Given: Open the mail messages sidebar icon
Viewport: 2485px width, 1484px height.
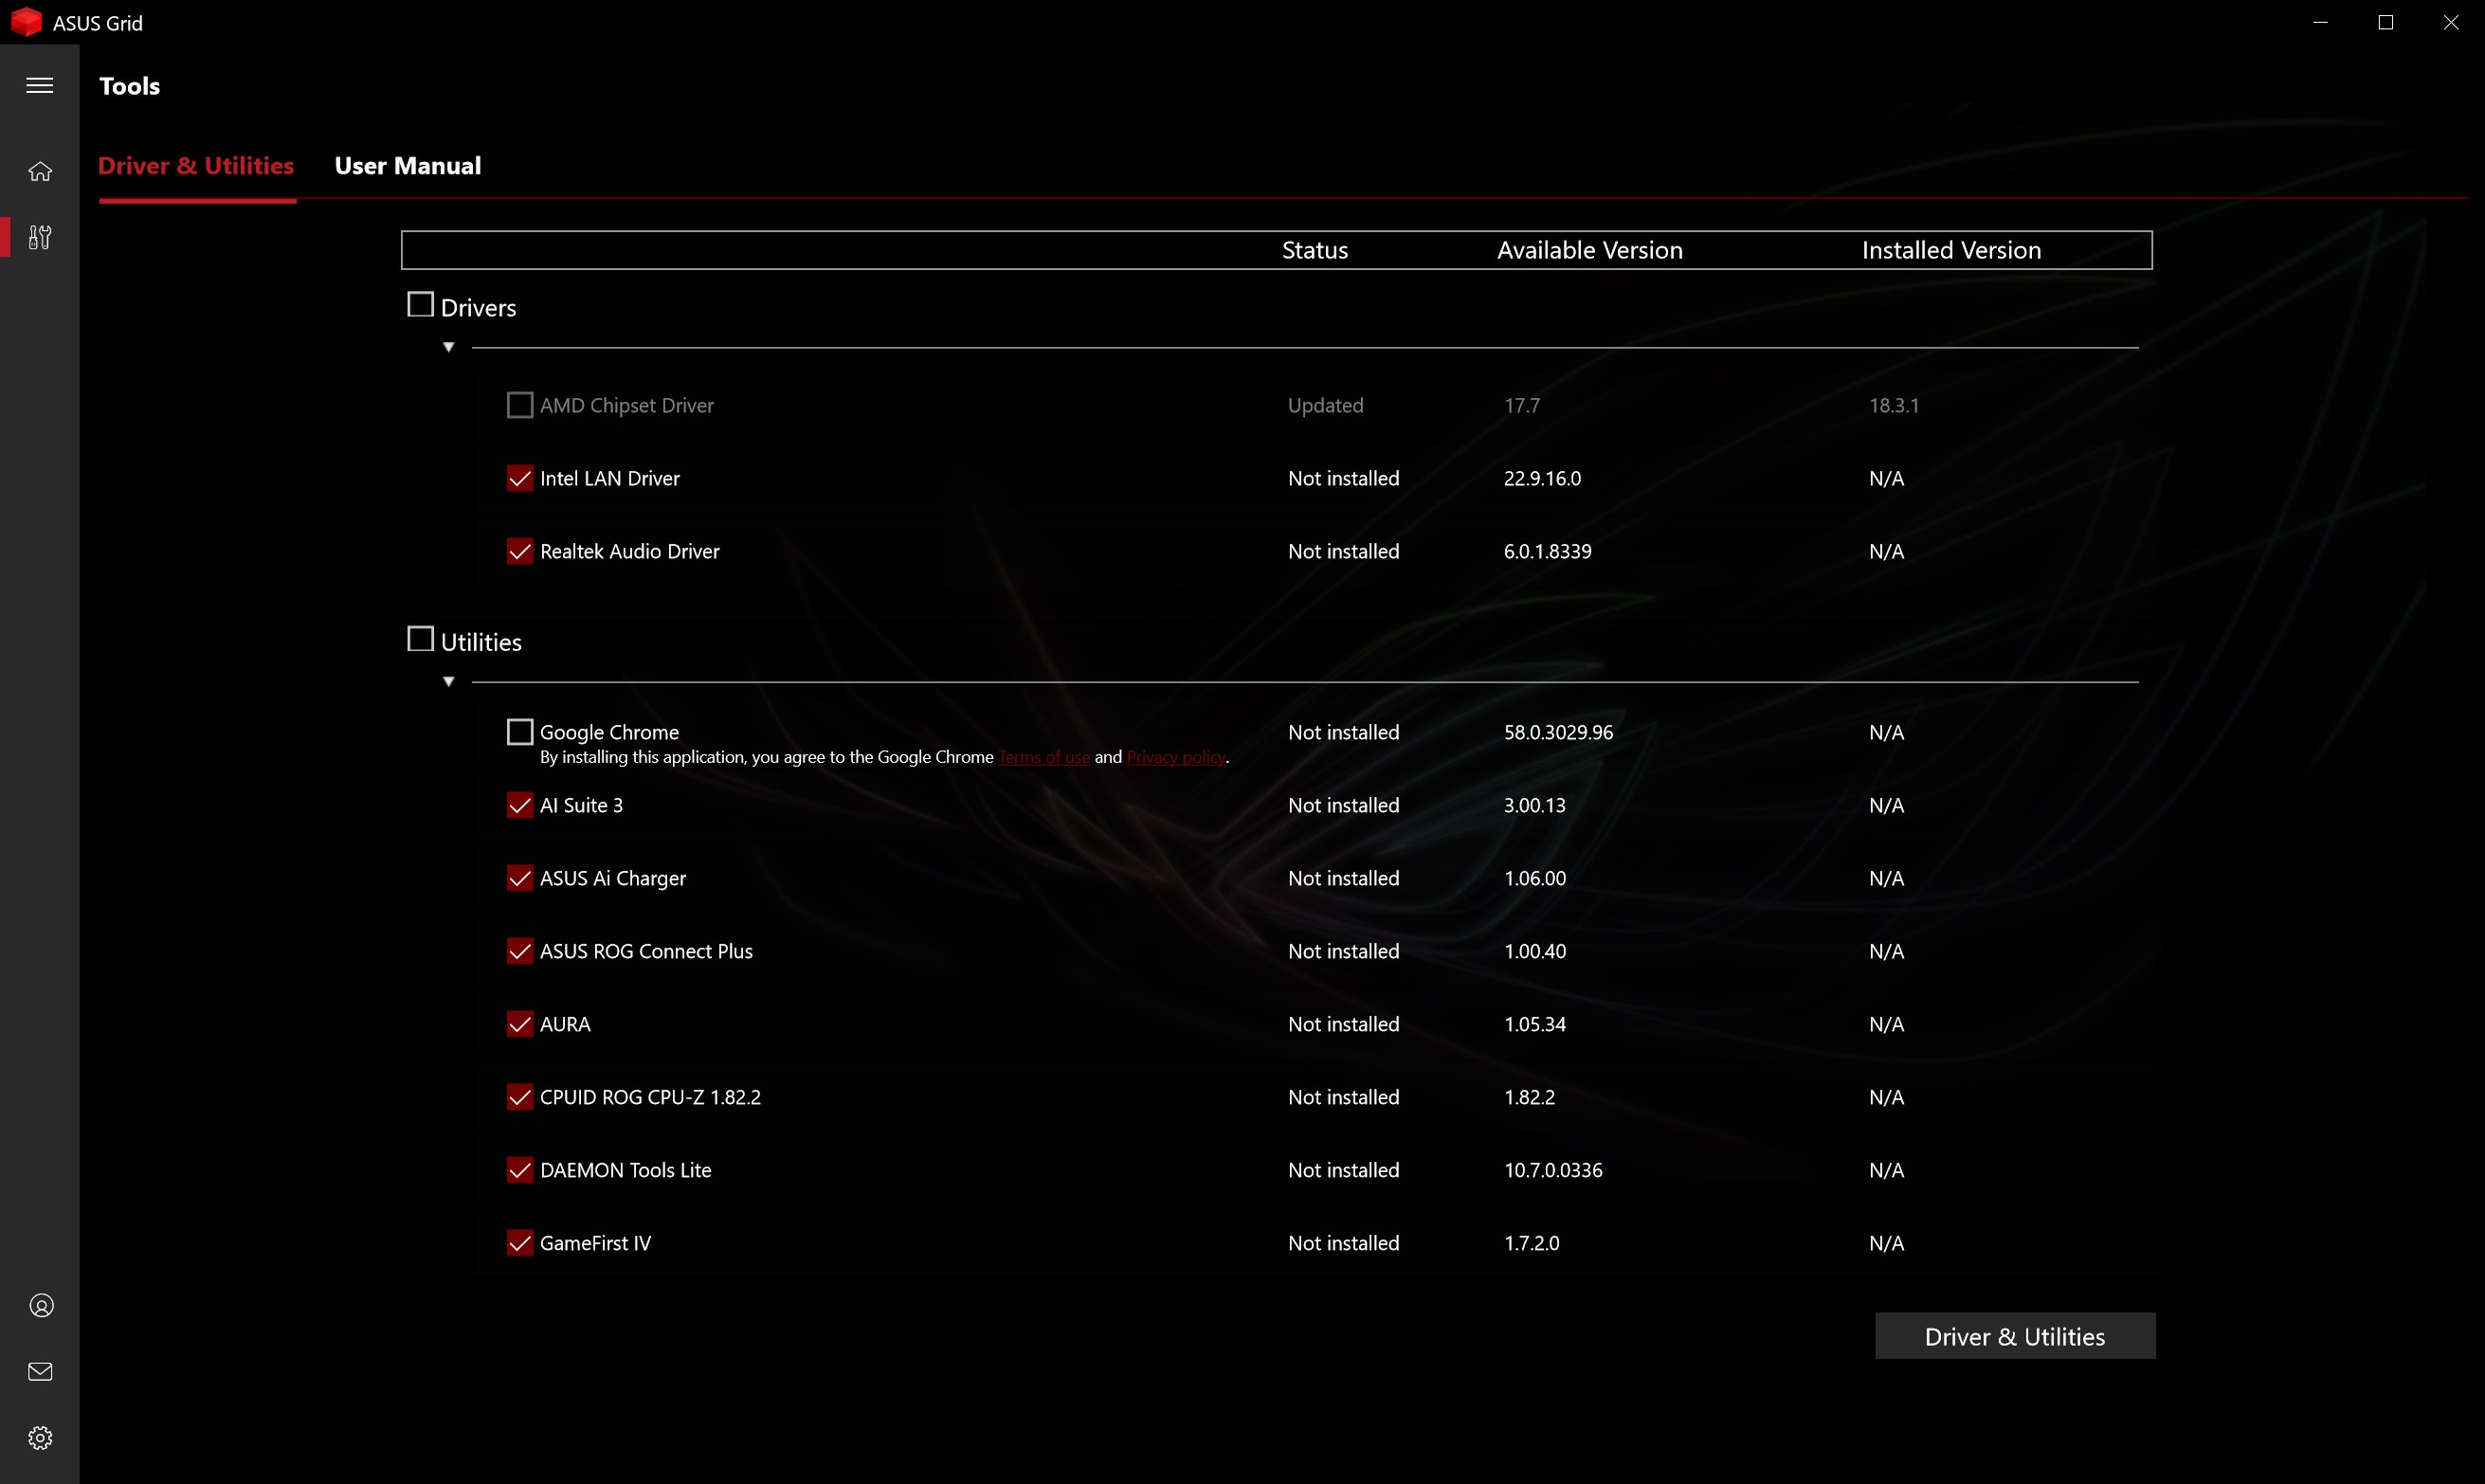Looking at the screenshot, I should click(40, 1372).
